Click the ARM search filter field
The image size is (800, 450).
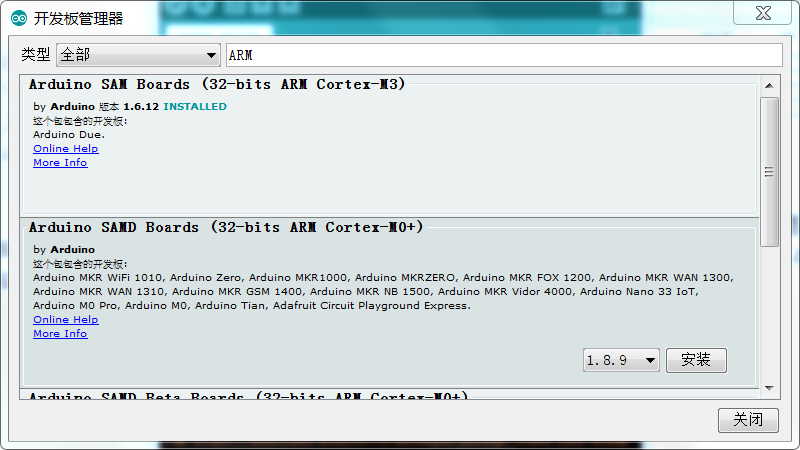point(504,55)
